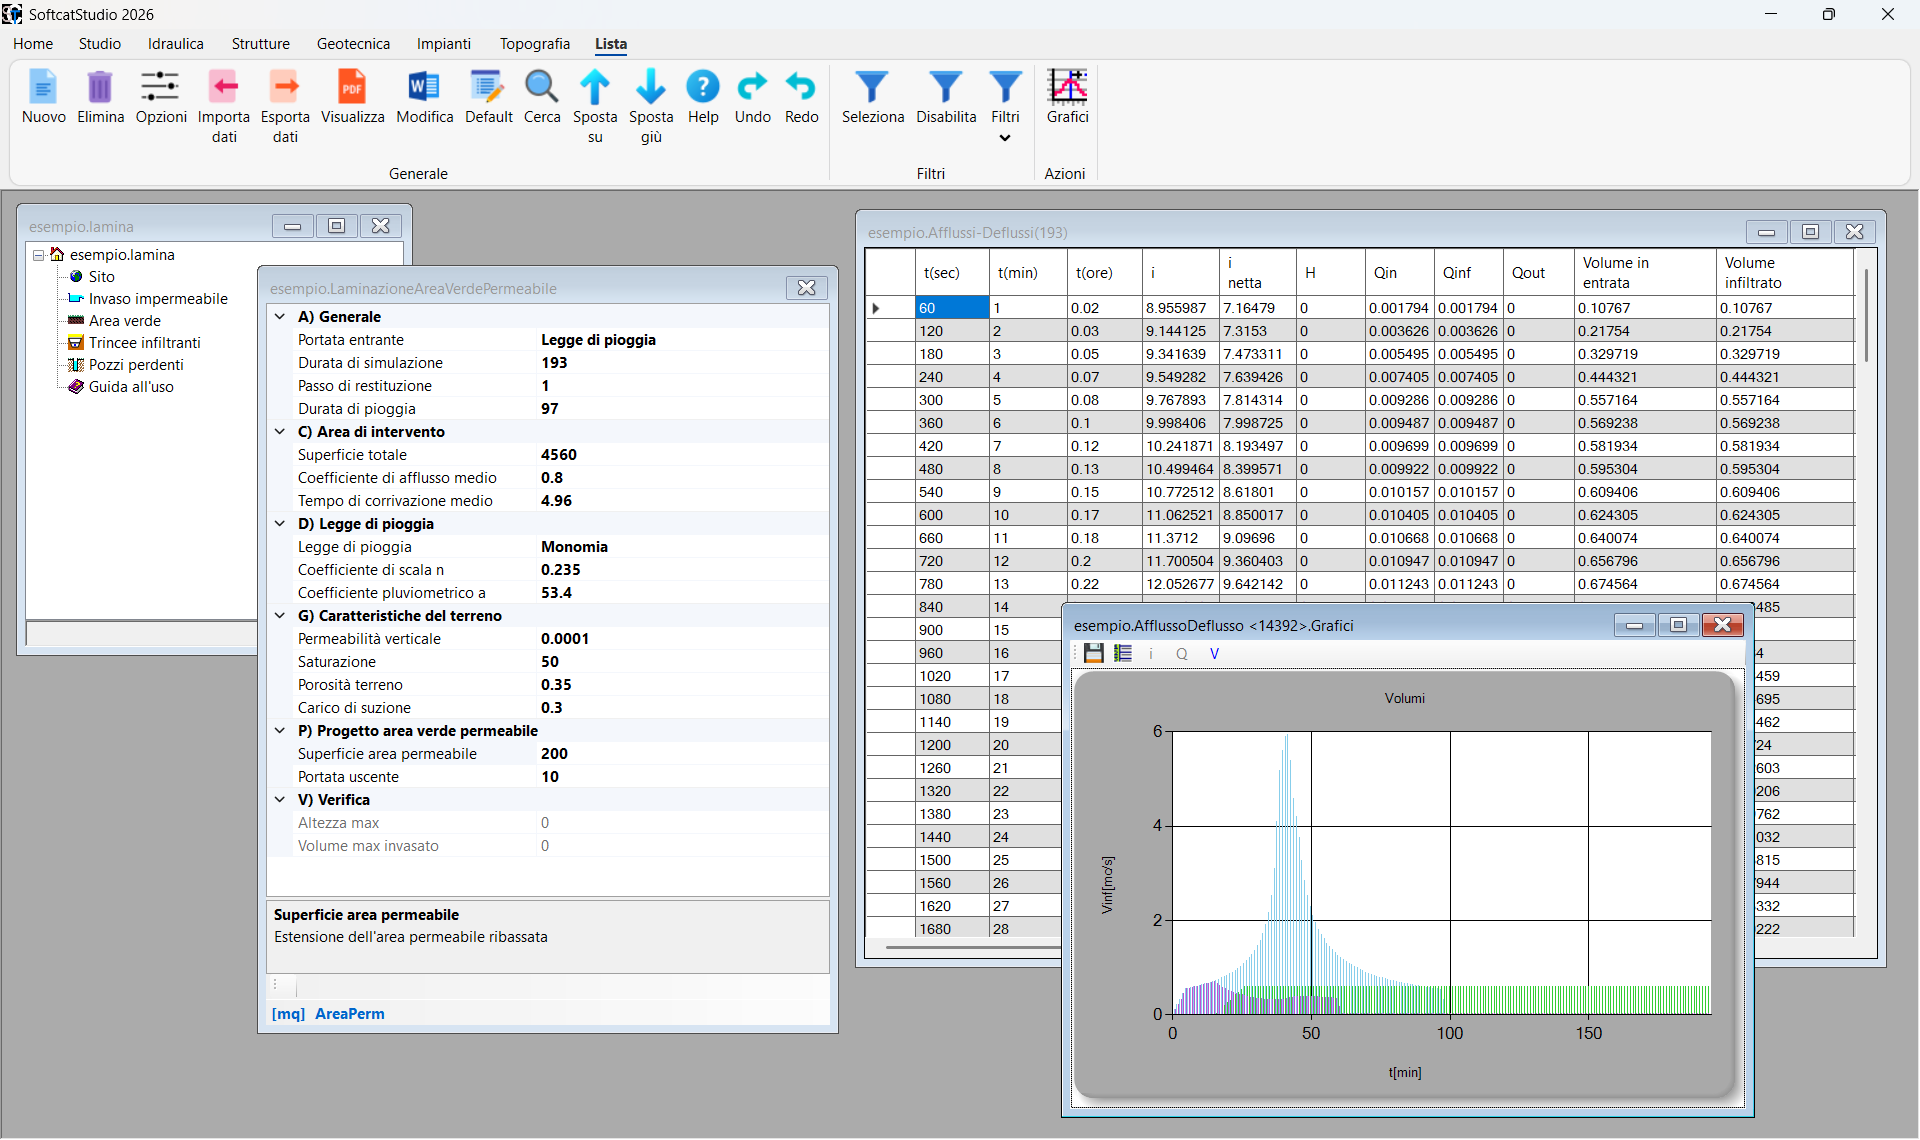Select Area verde tree item
Image resolution: width=1920 pixels, height=1140 pixels.
tap(124, 321)
